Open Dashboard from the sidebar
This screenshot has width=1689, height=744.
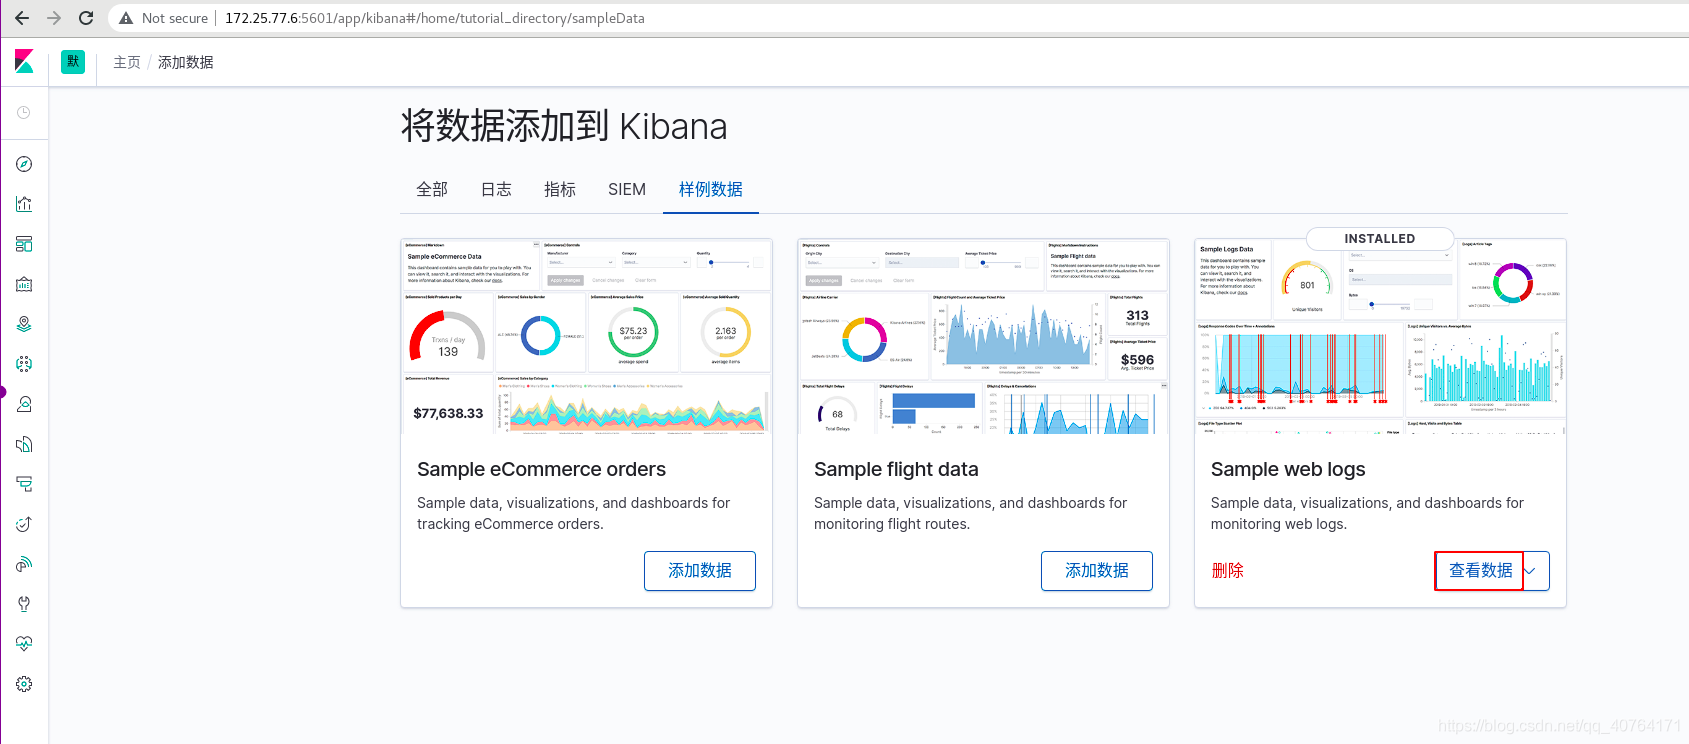[x=24, y=244]
